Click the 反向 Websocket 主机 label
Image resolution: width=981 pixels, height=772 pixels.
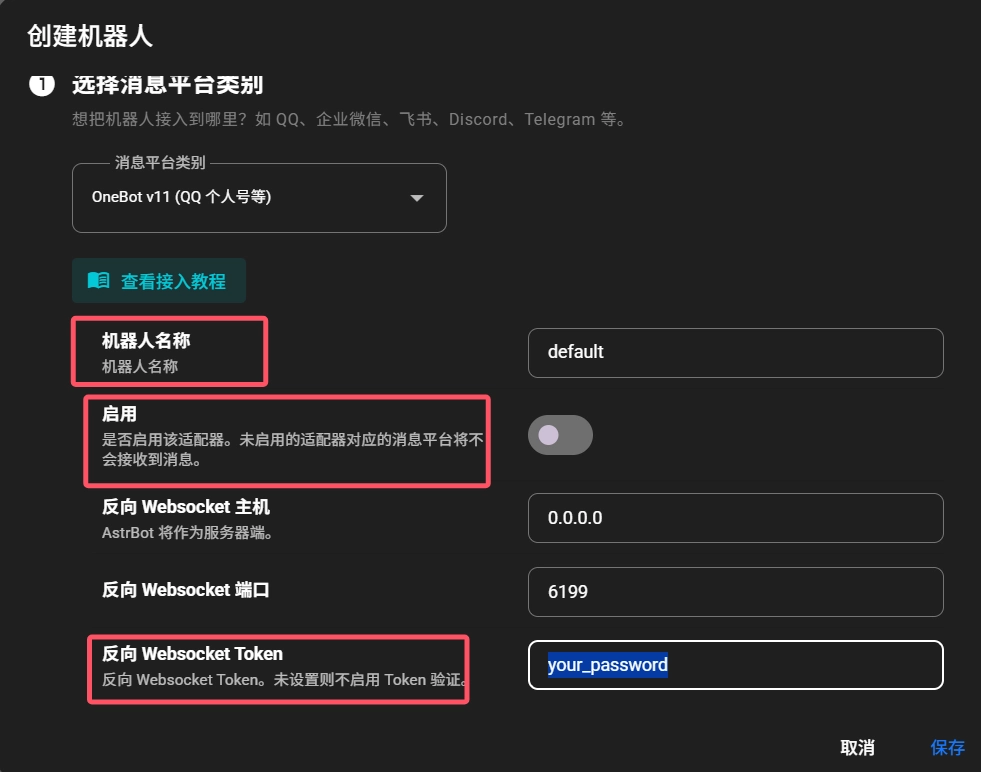[186, 507]
